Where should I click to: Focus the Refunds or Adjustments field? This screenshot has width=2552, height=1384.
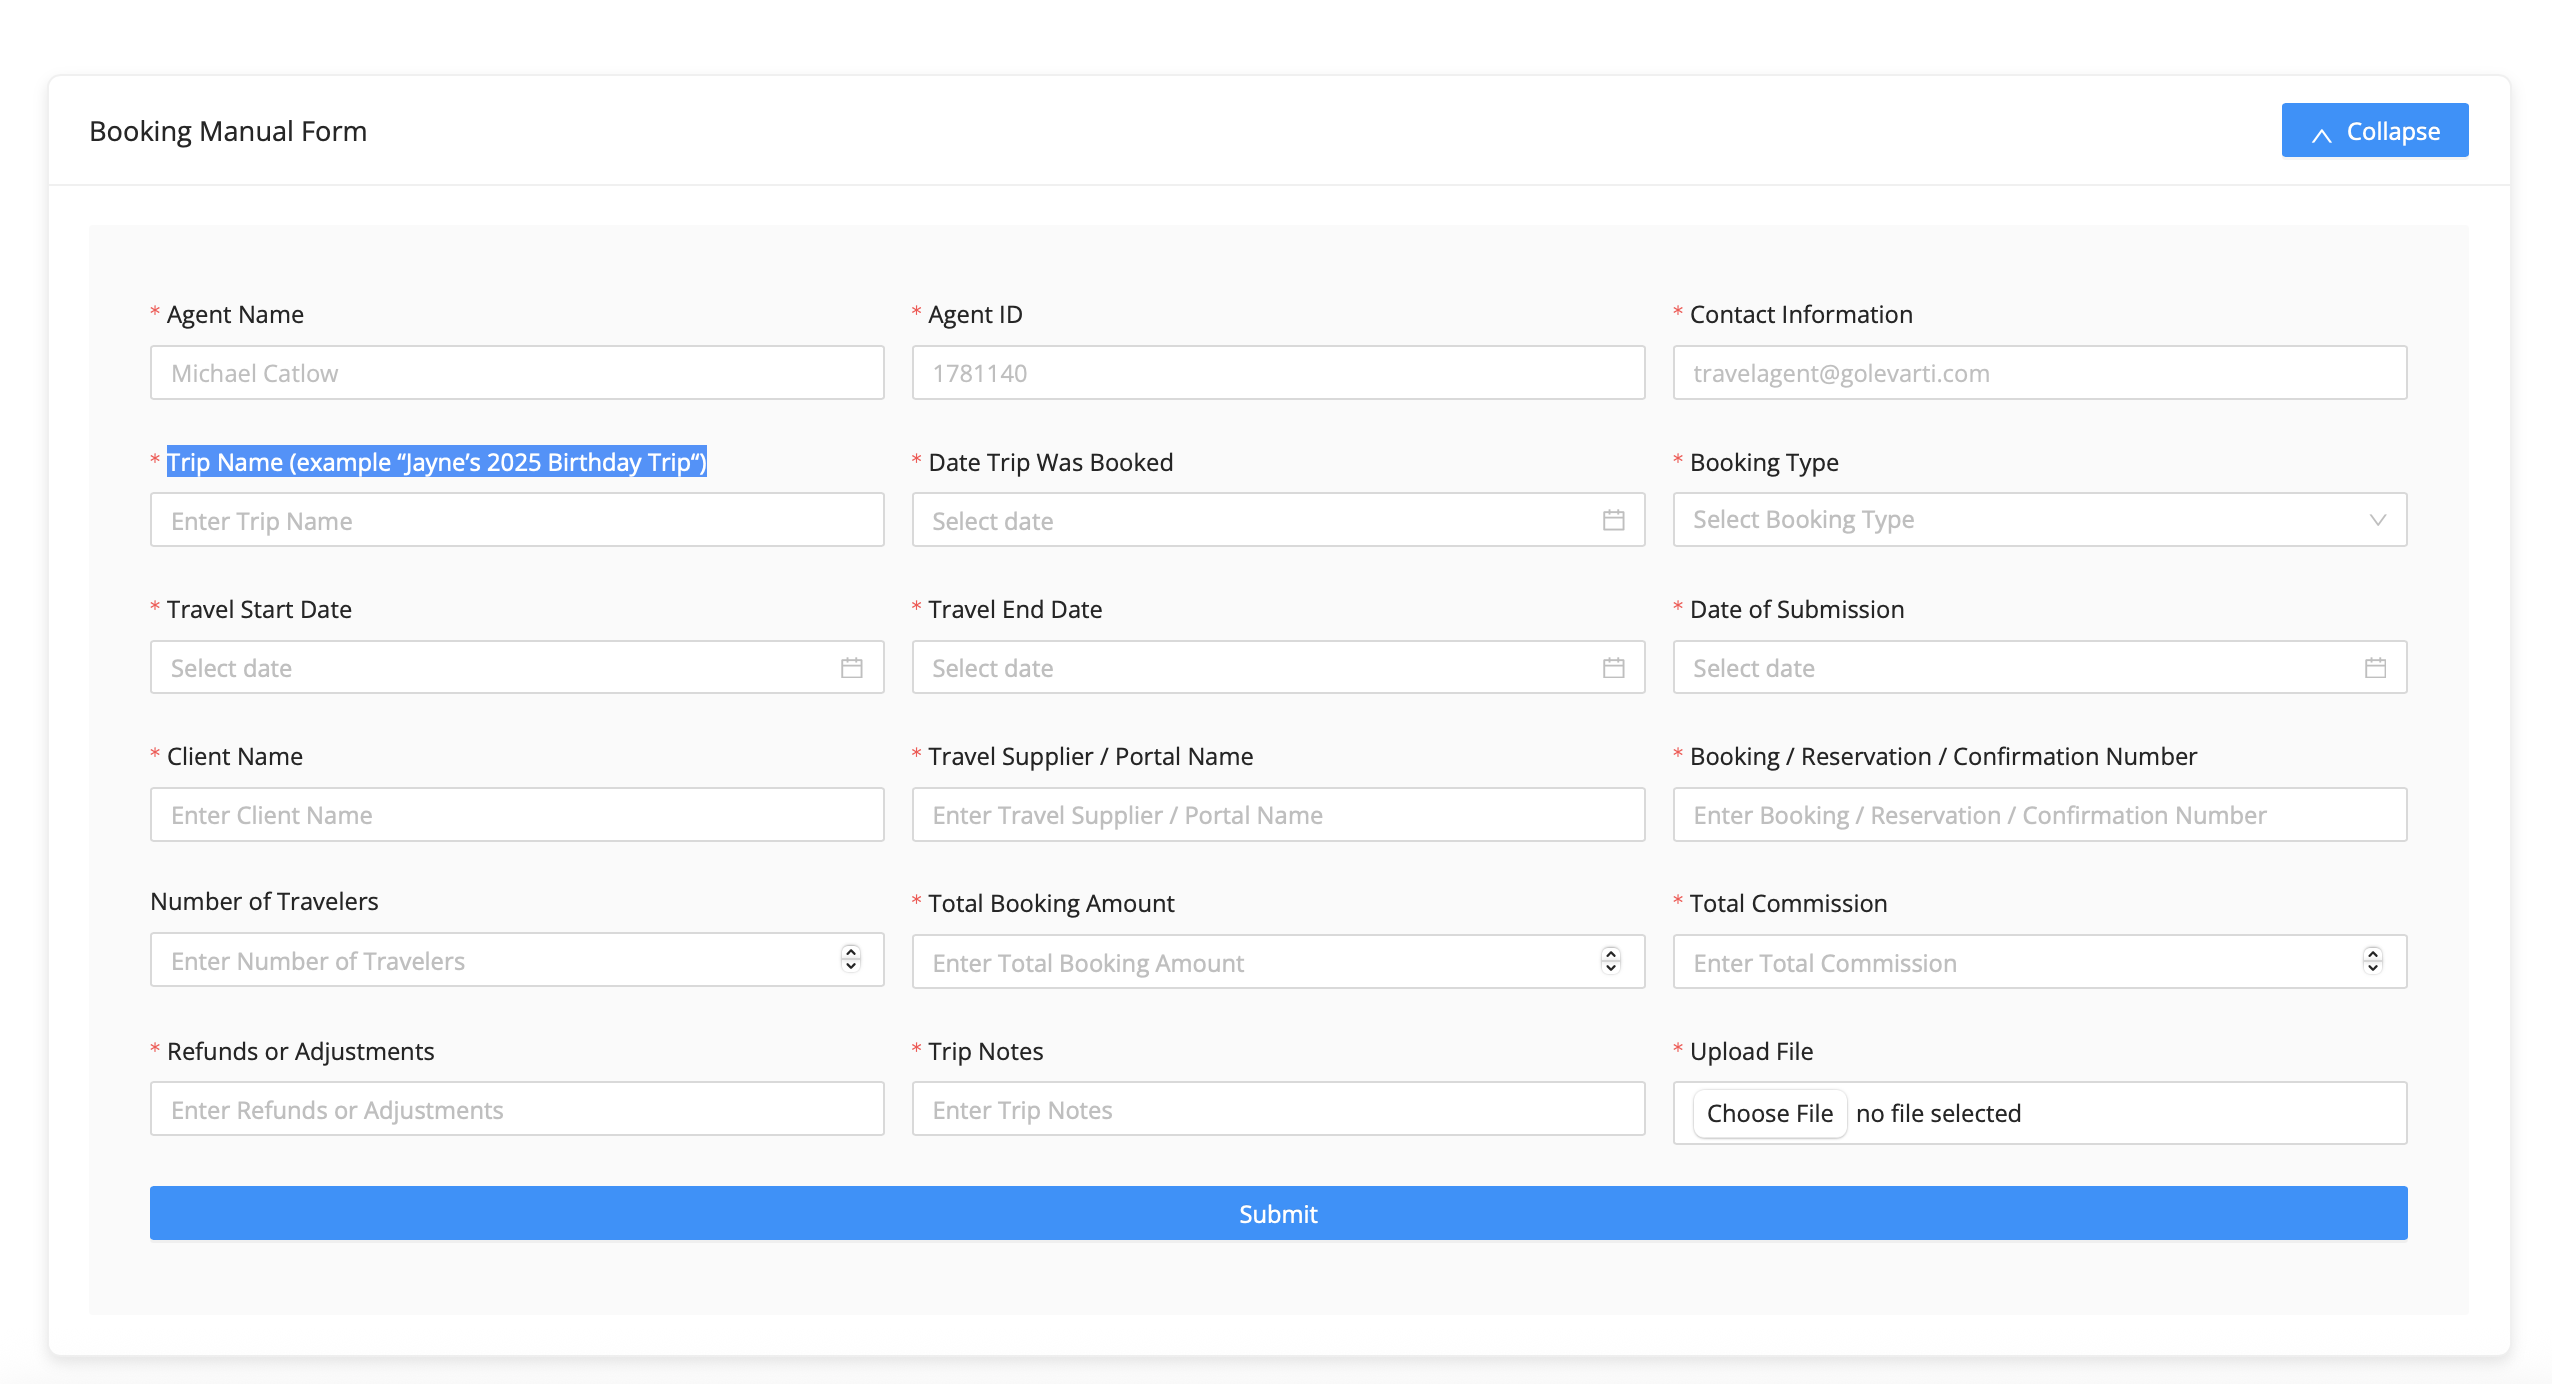[x=516, y=1110]
